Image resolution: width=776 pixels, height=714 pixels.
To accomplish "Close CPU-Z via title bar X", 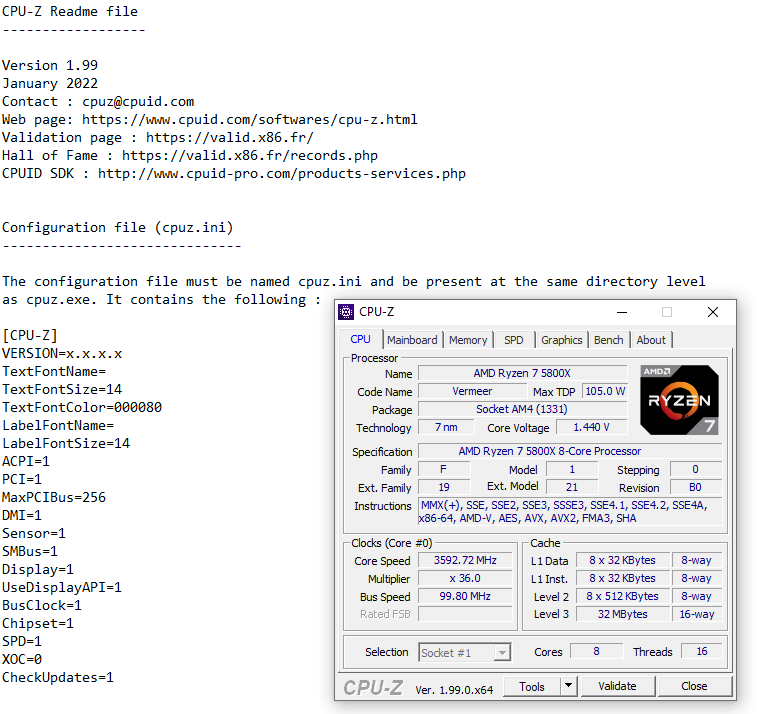I will pos(713,312).
